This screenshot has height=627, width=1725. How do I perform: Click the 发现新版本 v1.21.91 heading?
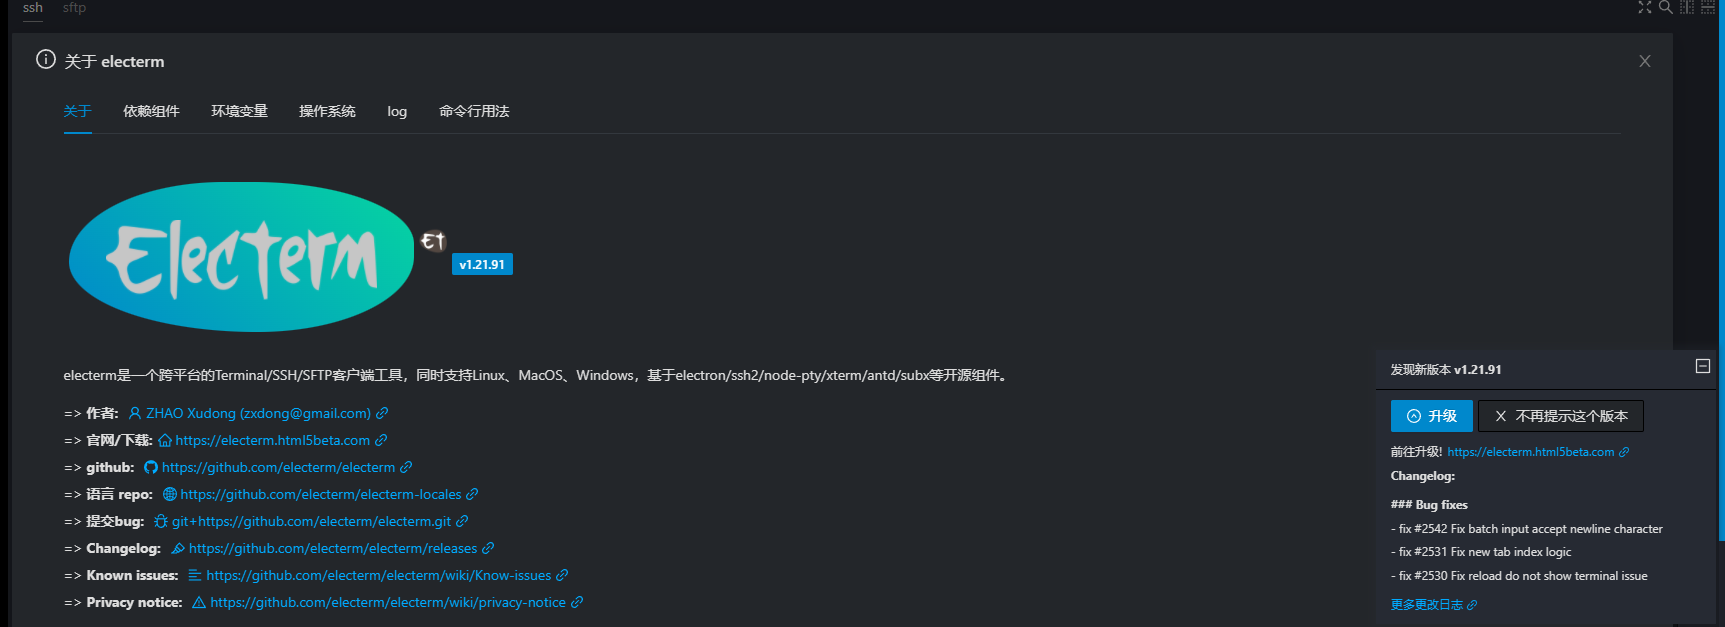[x=1445, y=369]
